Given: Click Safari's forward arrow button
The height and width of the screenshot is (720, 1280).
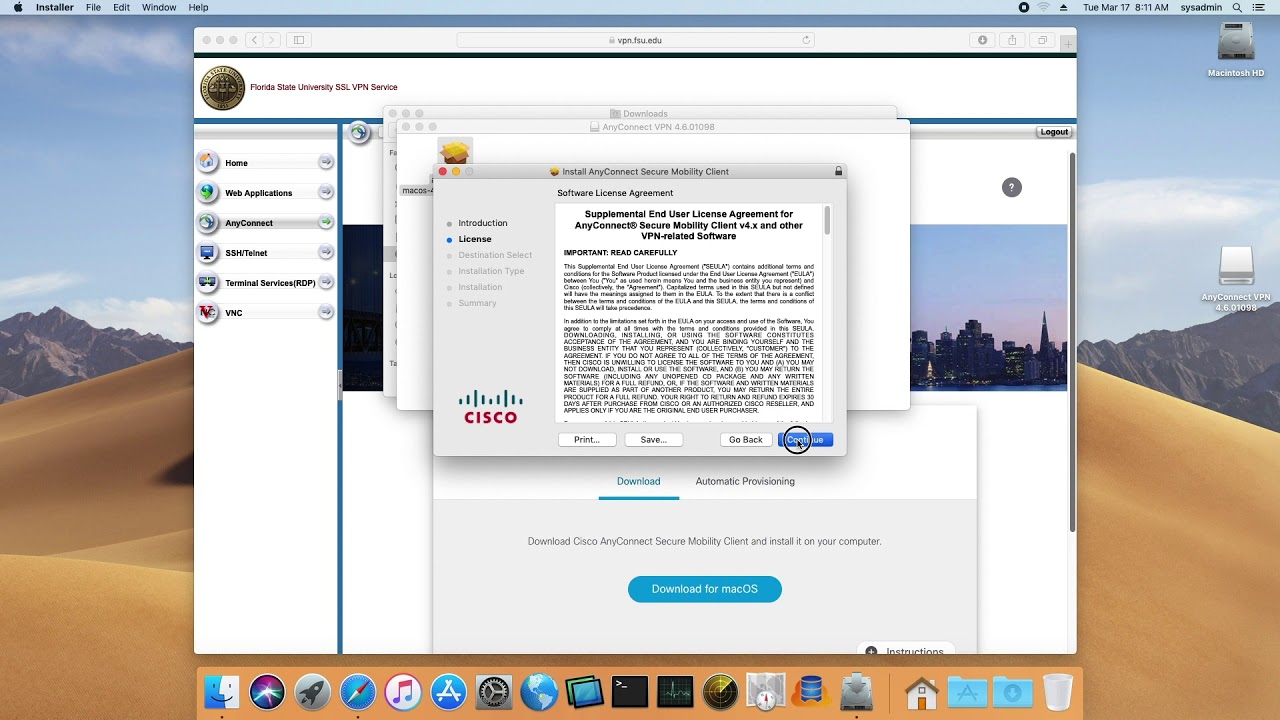Looking at the screenshot, I should pyautogui.click(x=271, y=40).
